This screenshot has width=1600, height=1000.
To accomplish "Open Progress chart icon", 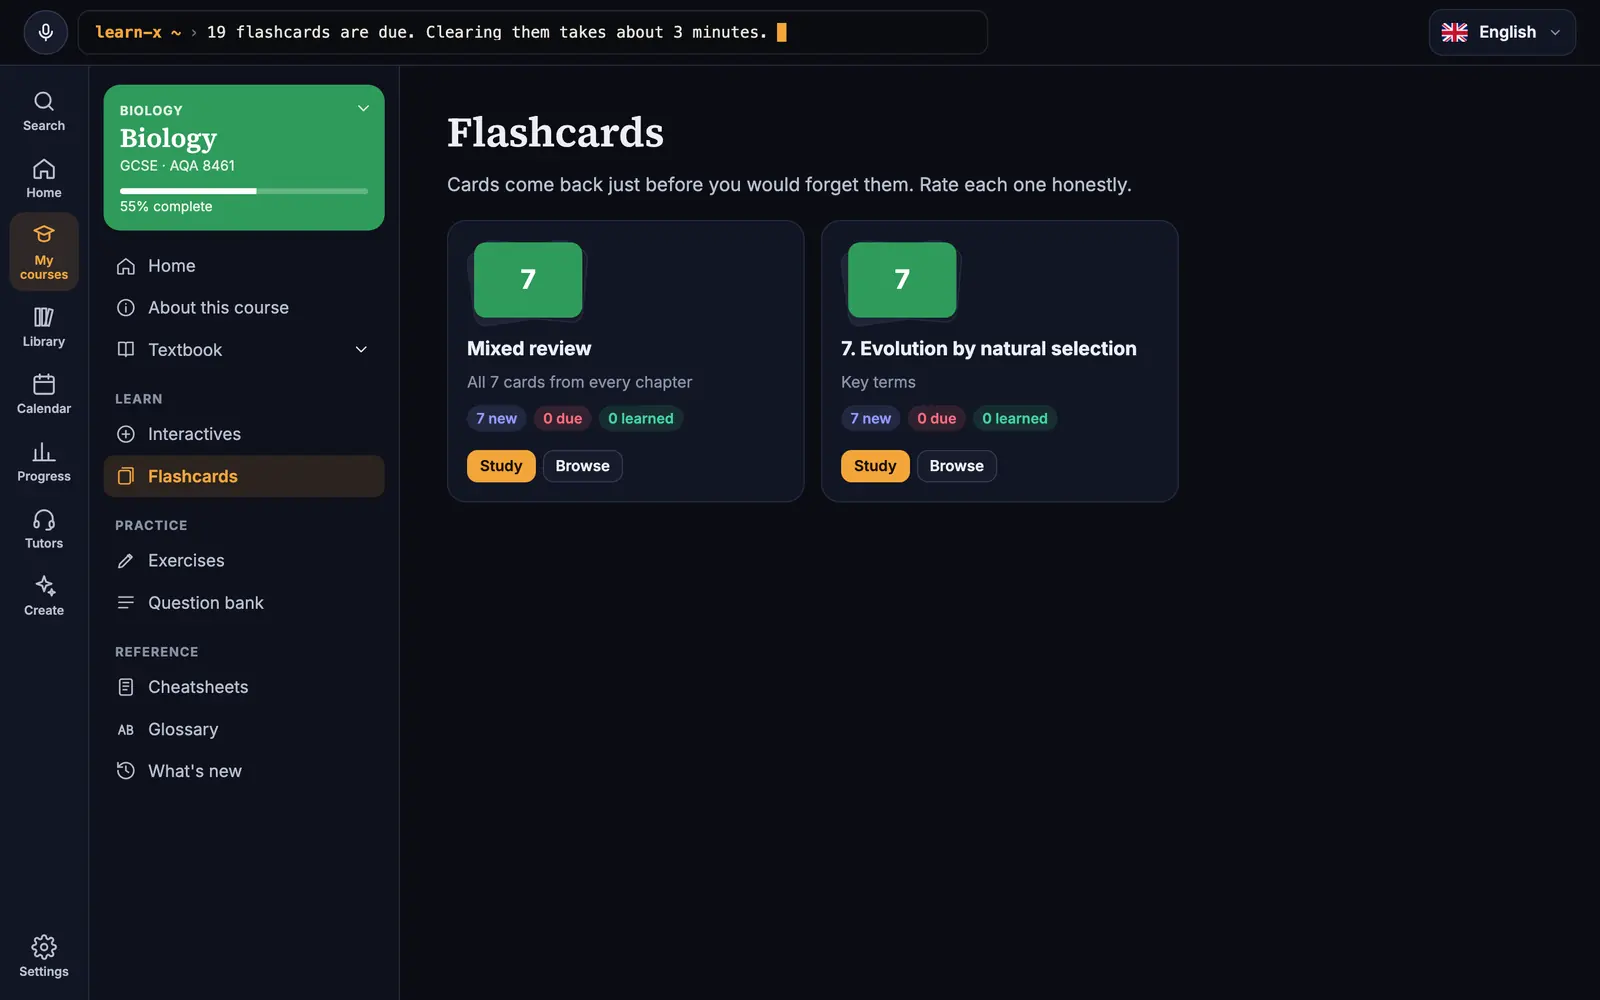I will tap(44, 462).
